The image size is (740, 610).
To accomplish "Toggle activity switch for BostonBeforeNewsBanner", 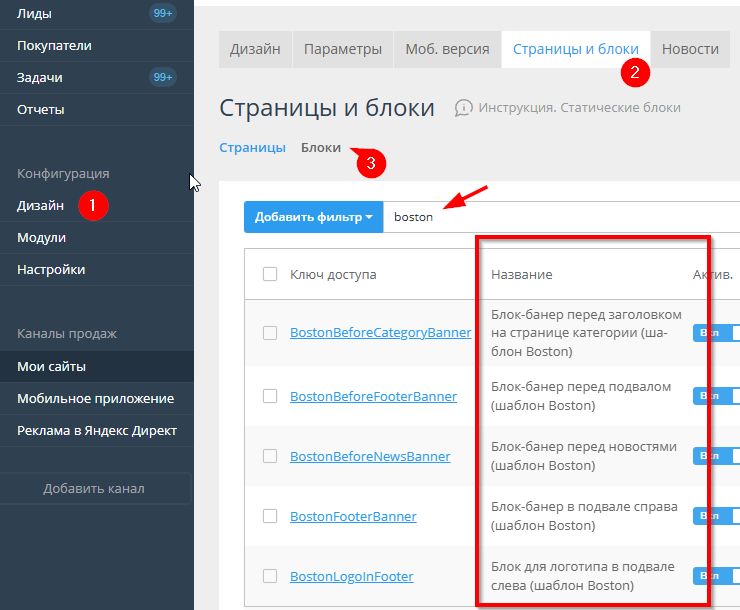I will coord(716,456).
